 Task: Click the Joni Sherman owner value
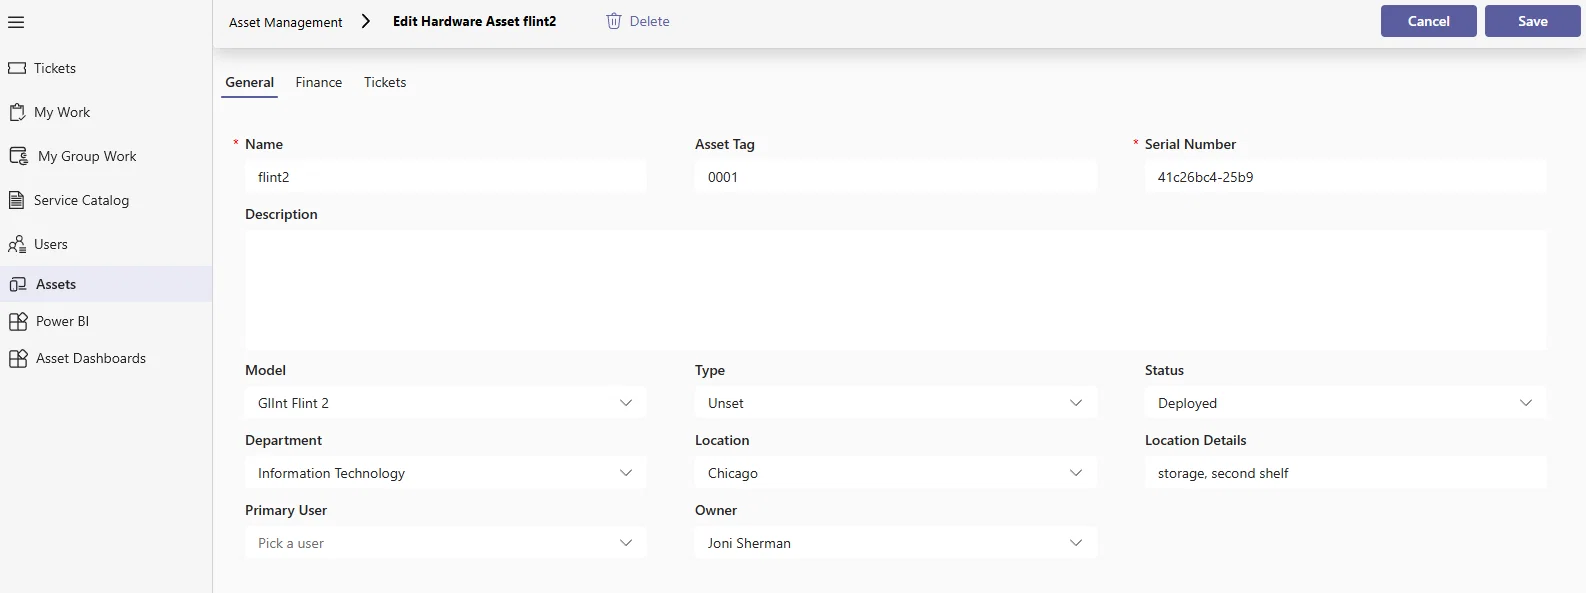tap(749, 543)
